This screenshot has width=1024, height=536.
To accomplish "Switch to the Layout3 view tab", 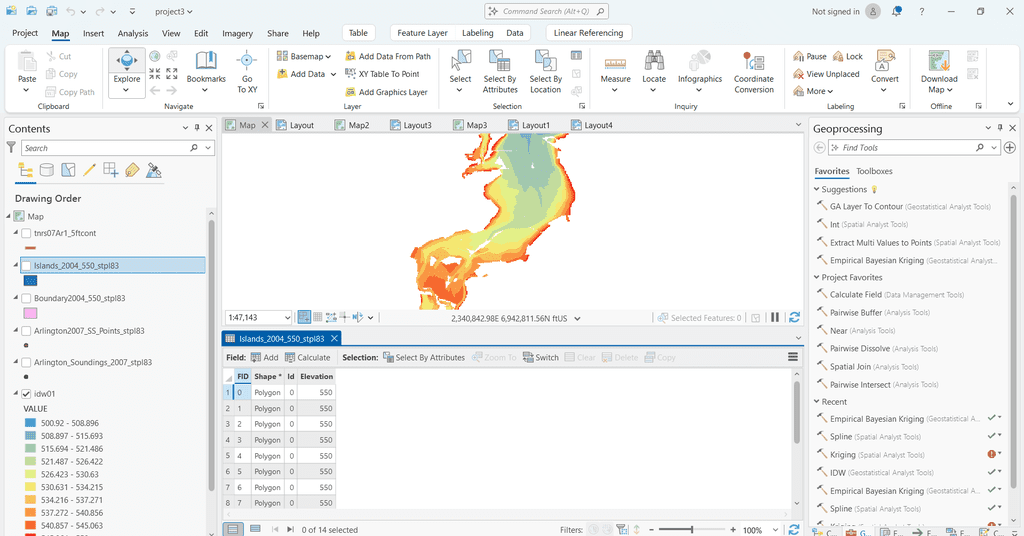I will tap(411, 125).
